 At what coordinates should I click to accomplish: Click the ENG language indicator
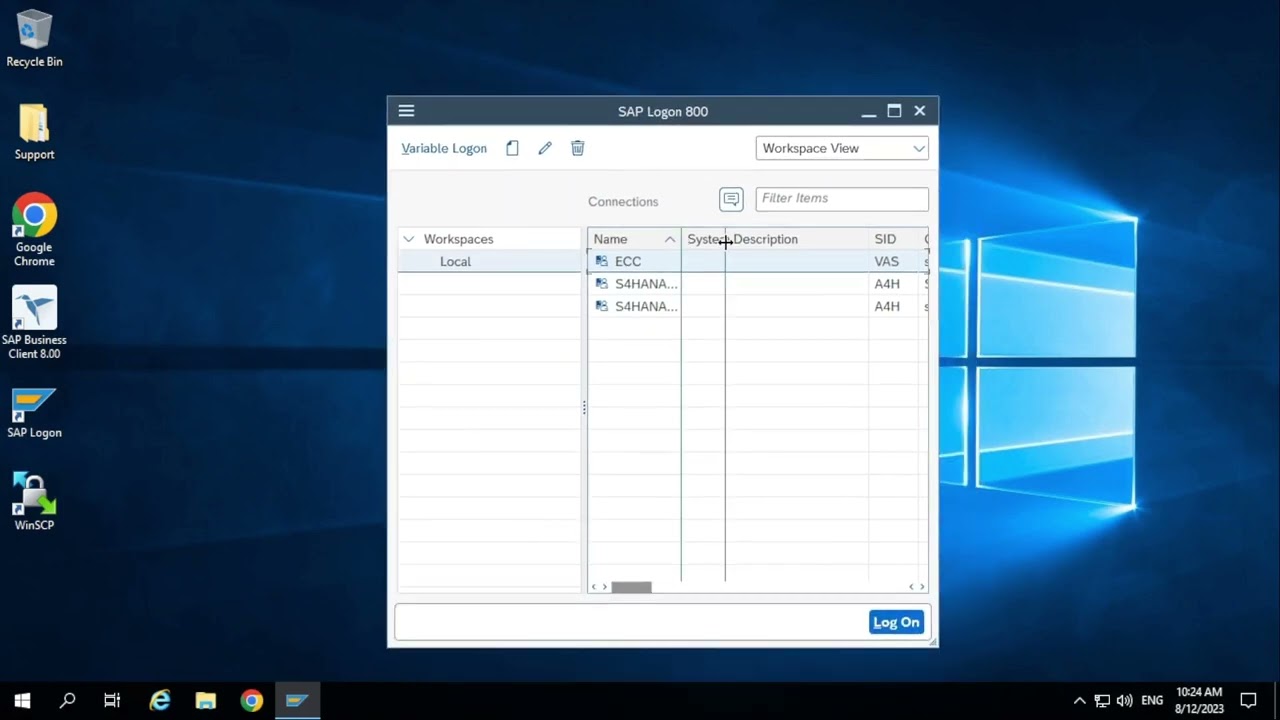pyautogui.click(x=1152, y=701)
